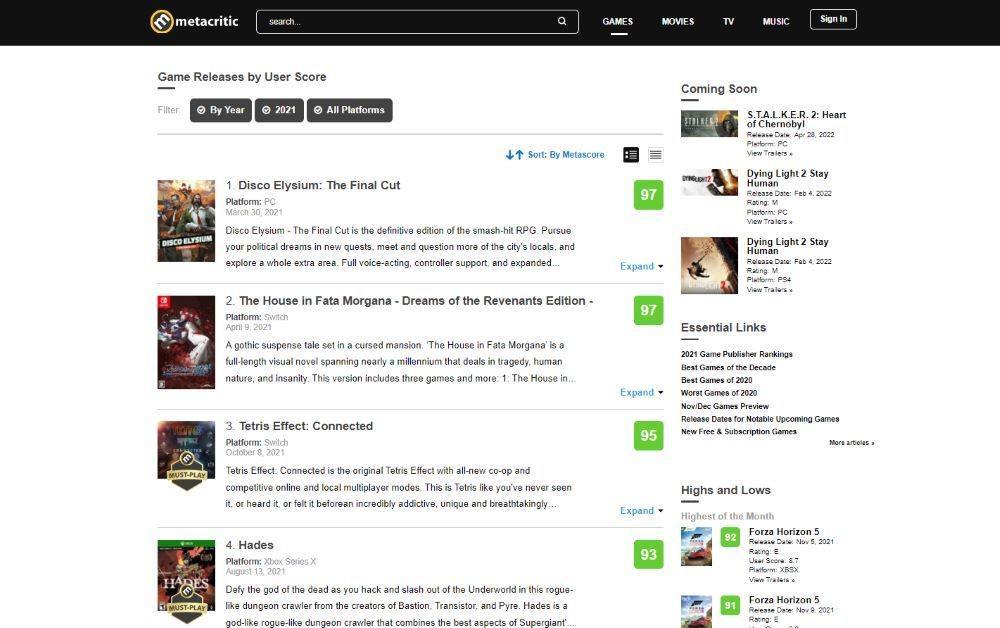Click Tetris Effect's 95 metascore badge
This screenshot has height=628, width=1000.
(x=648, y=435)
